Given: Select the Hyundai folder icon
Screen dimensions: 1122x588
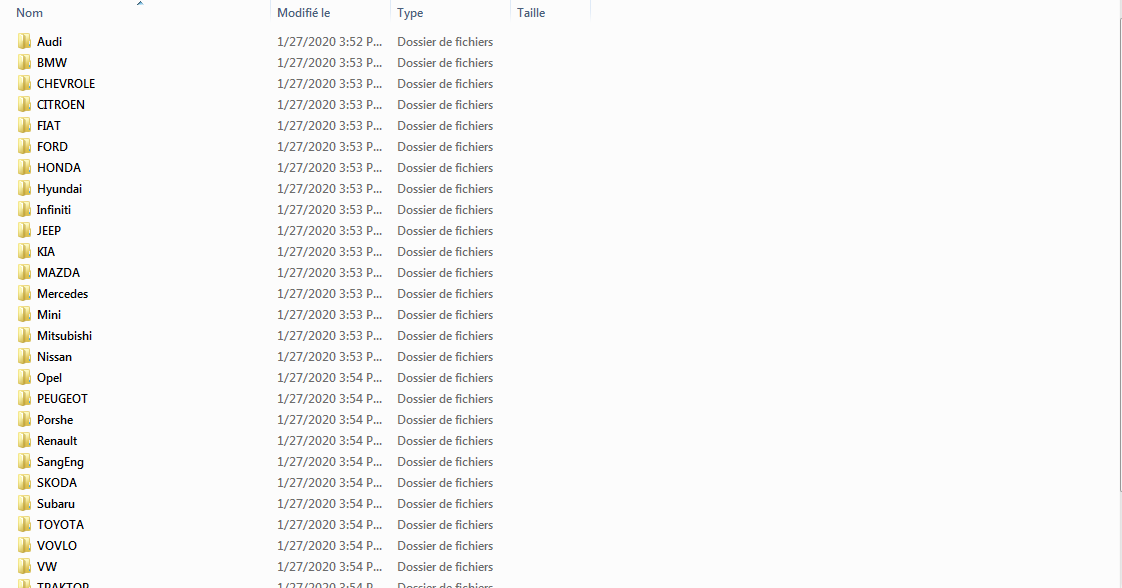Looking at the screenshot, I should (24, 188).
